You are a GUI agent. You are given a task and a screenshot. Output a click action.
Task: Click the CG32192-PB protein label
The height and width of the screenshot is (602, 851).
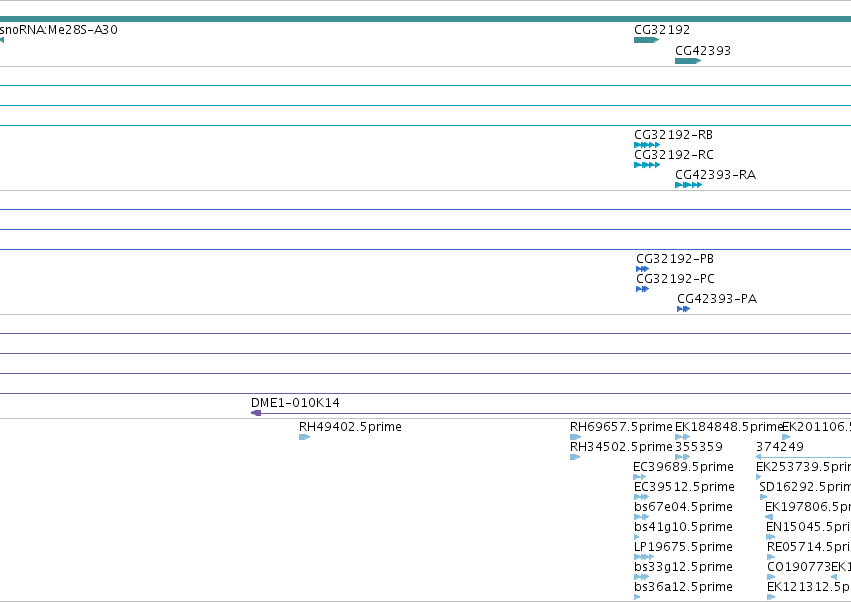tap(675, 258)
